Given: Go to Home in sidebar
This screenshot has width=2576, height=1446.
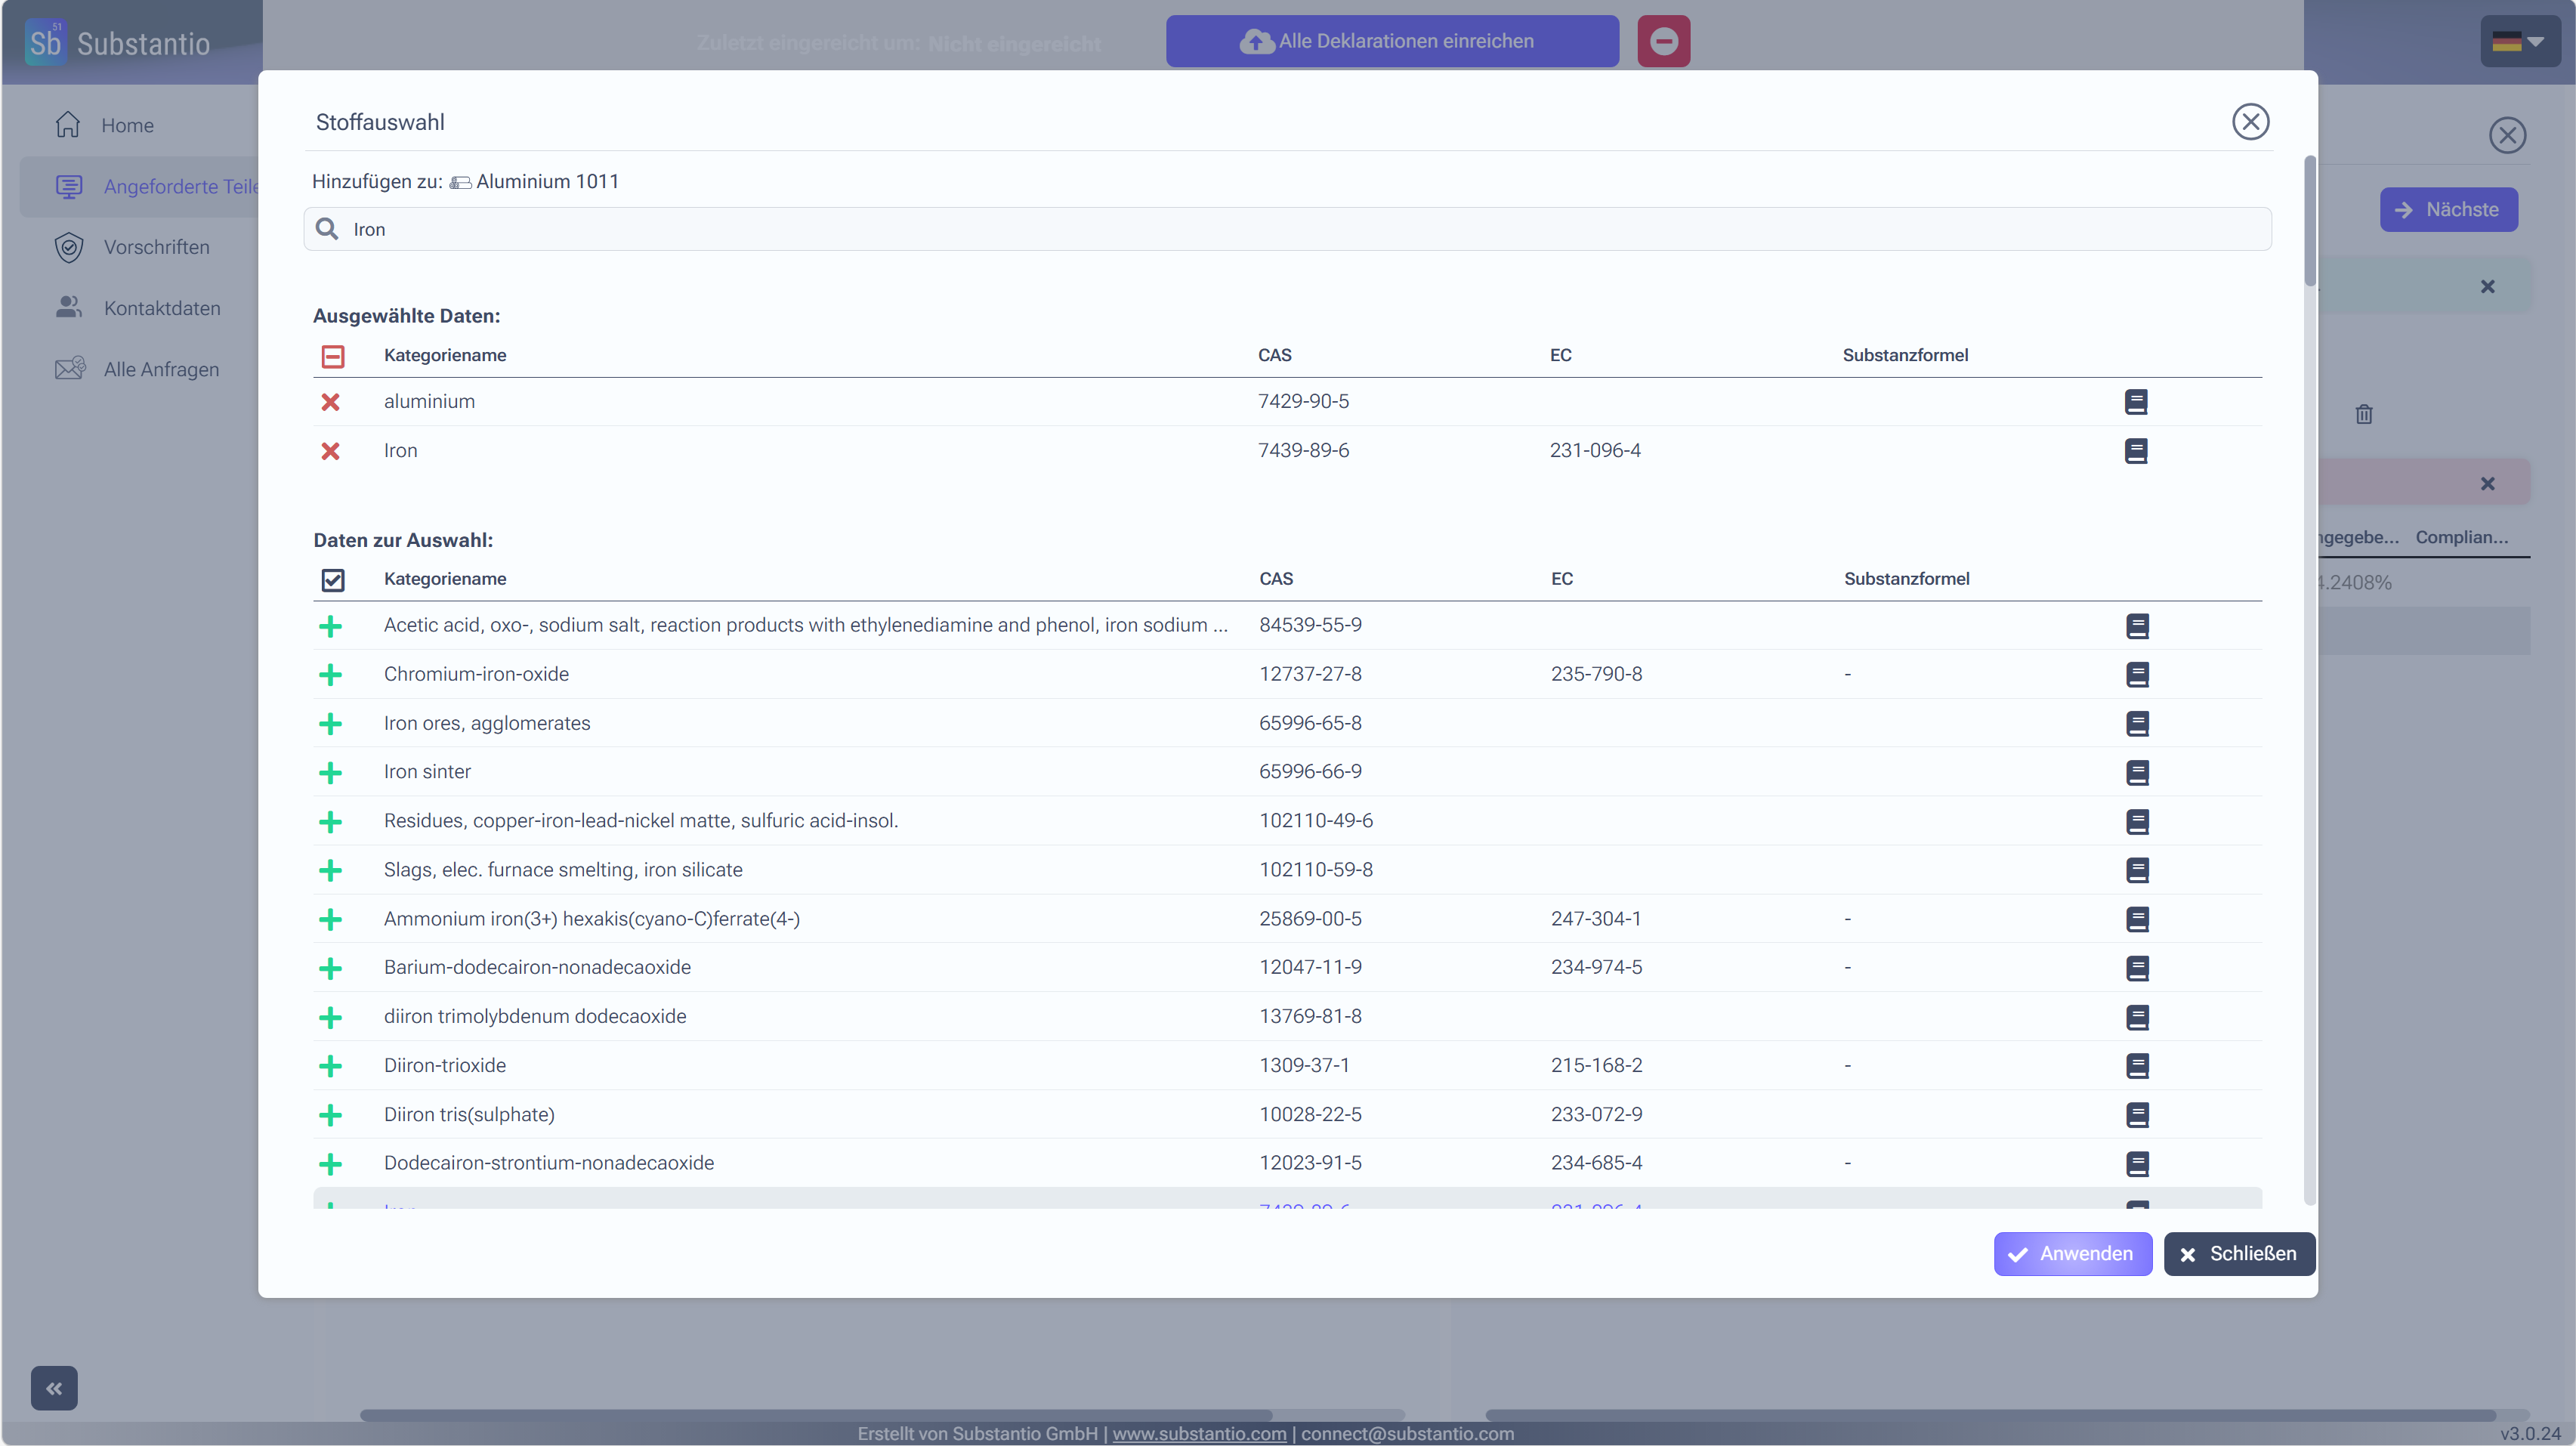Looking at the screenshot, I should pos(127,125).
